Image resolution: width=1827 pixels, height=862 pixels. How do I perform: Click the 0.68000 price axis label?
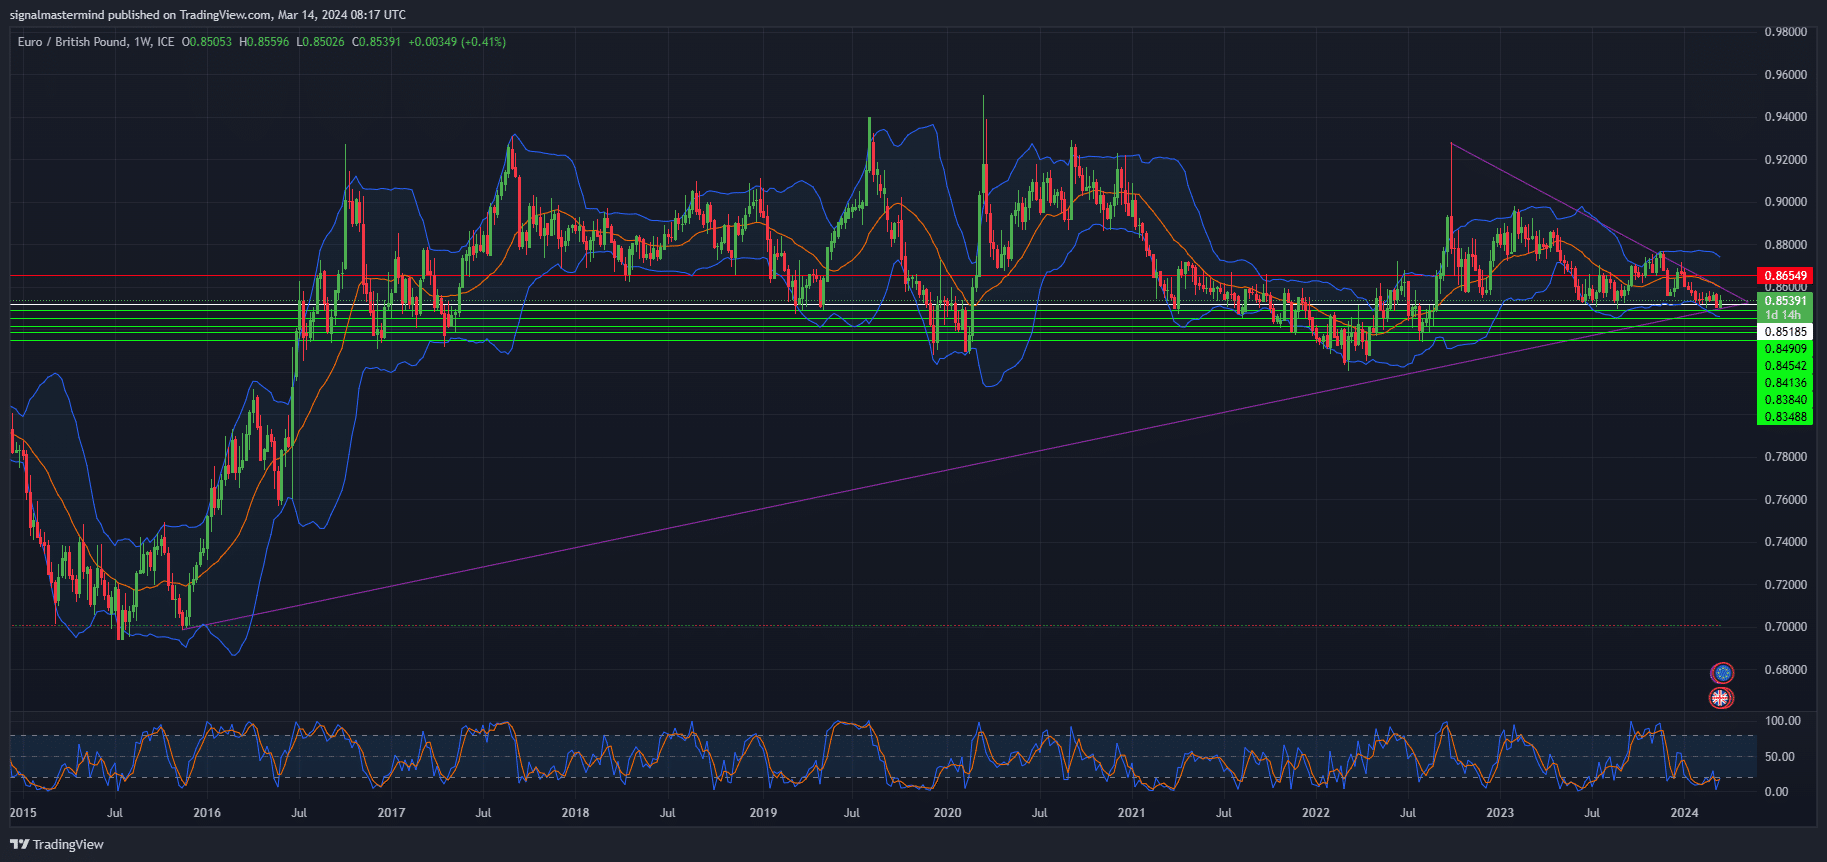(1785, 670)
